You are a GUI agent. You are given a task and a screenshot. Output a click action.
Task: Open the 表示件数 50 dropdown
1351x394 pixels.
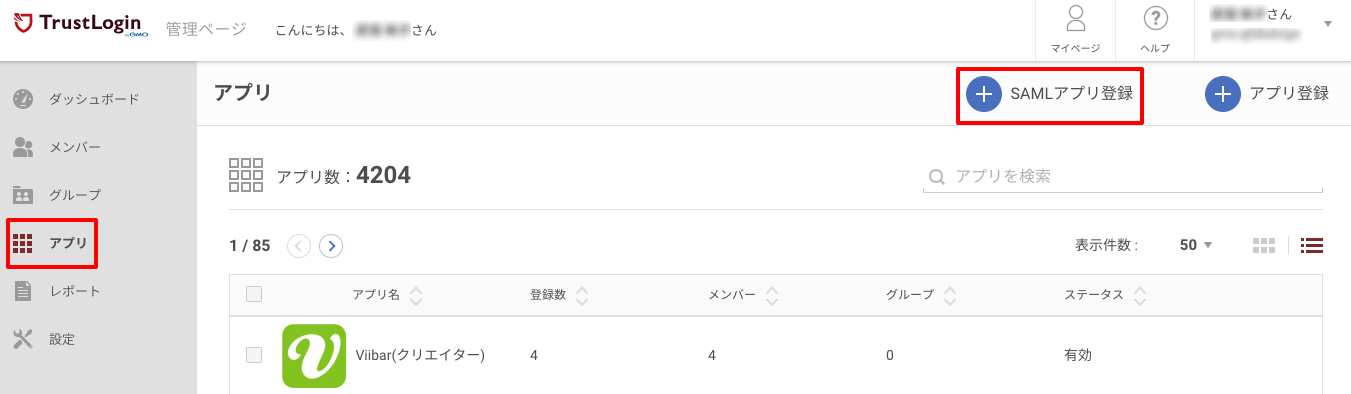pyautogui.click(x=1196, y=245)
